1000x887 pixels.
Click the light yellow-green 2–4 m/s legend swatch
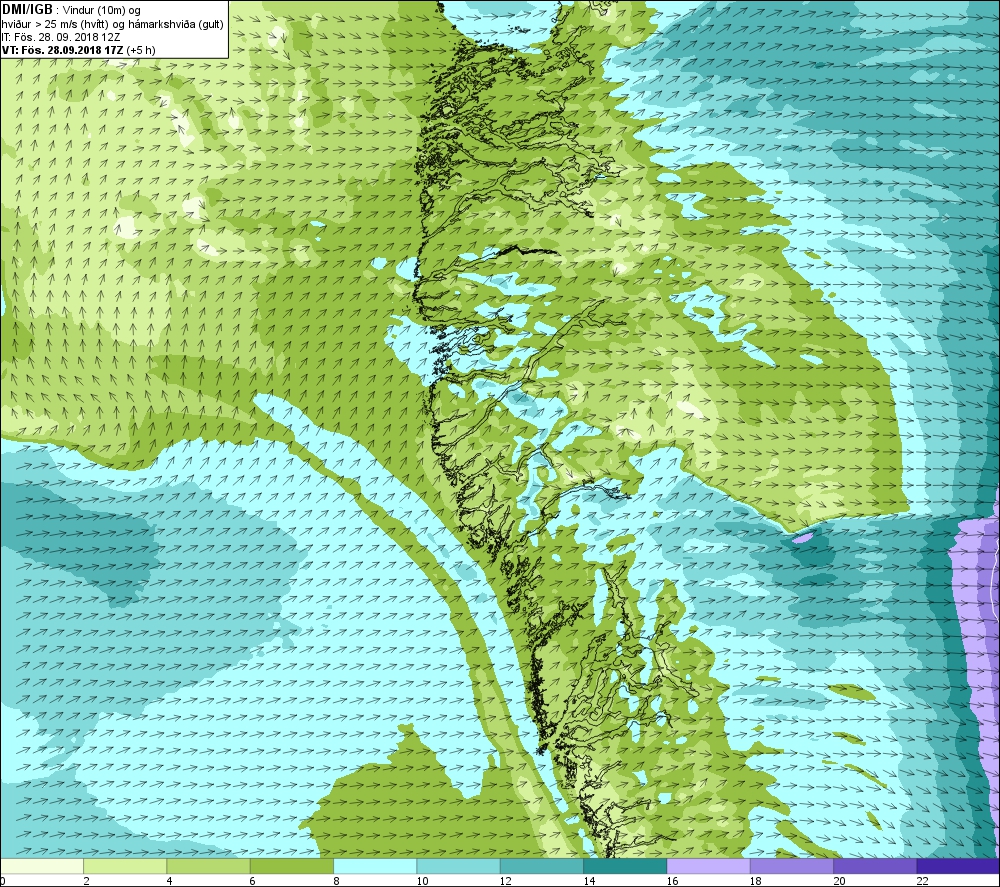click(x=125, y=866)
